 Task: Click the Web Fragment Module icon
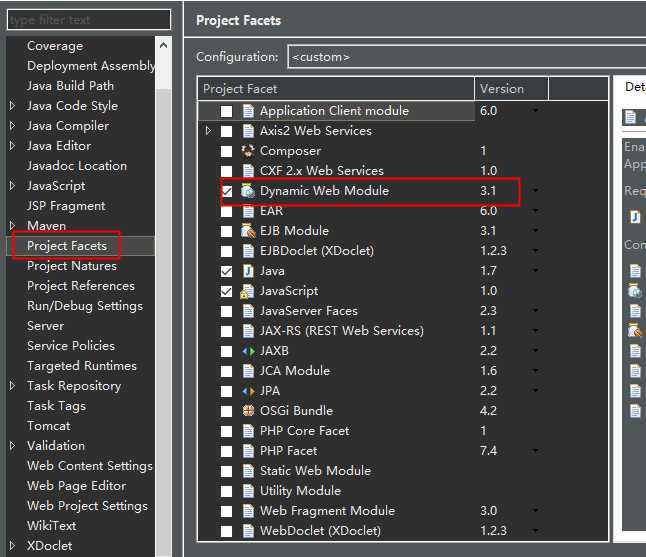click(x=248, y=511)
